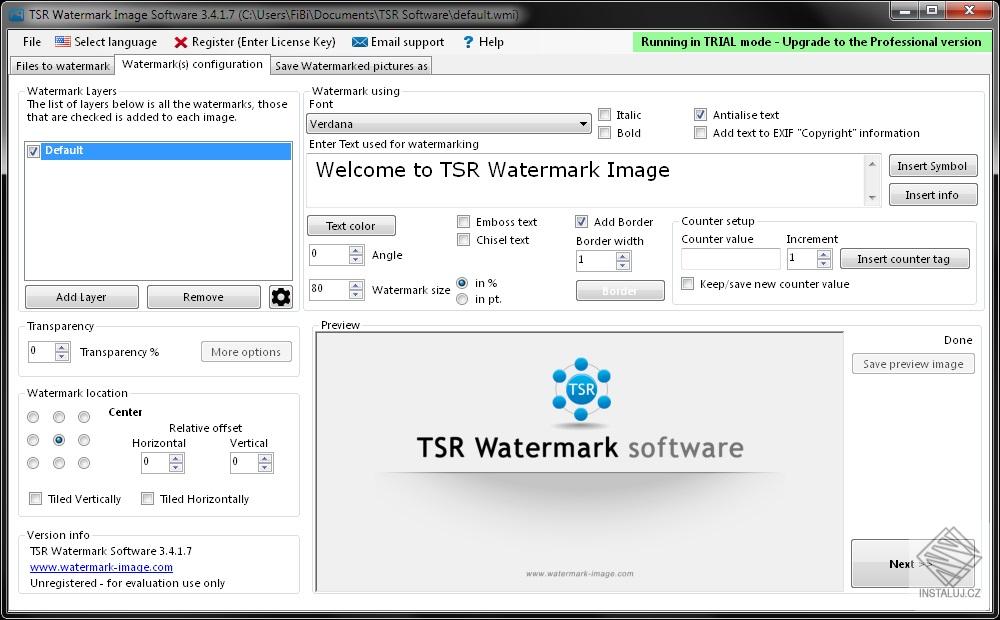1000x620 pixels.
Task: Check the Tiled Horizontally option
Action: [x=147, y=498]
